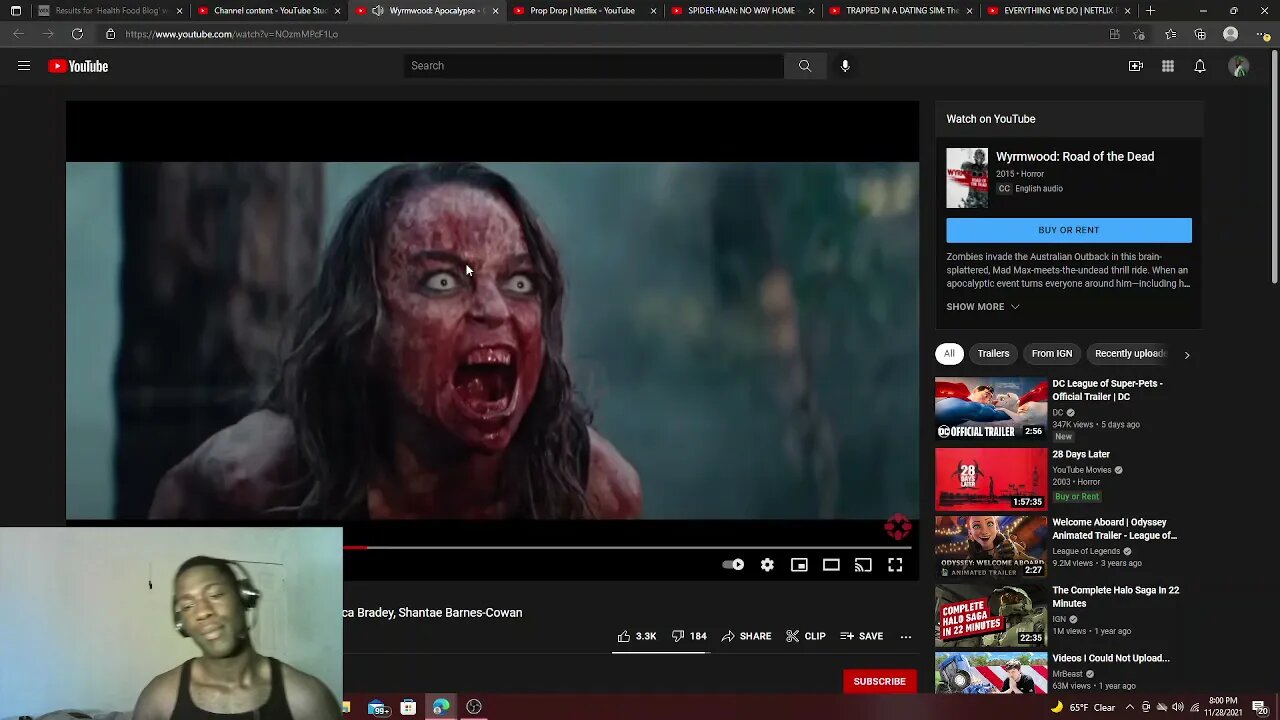Screen dimensions: 1280x720
Task: Select the Trailers filter chip
Action: click(993, 353)
